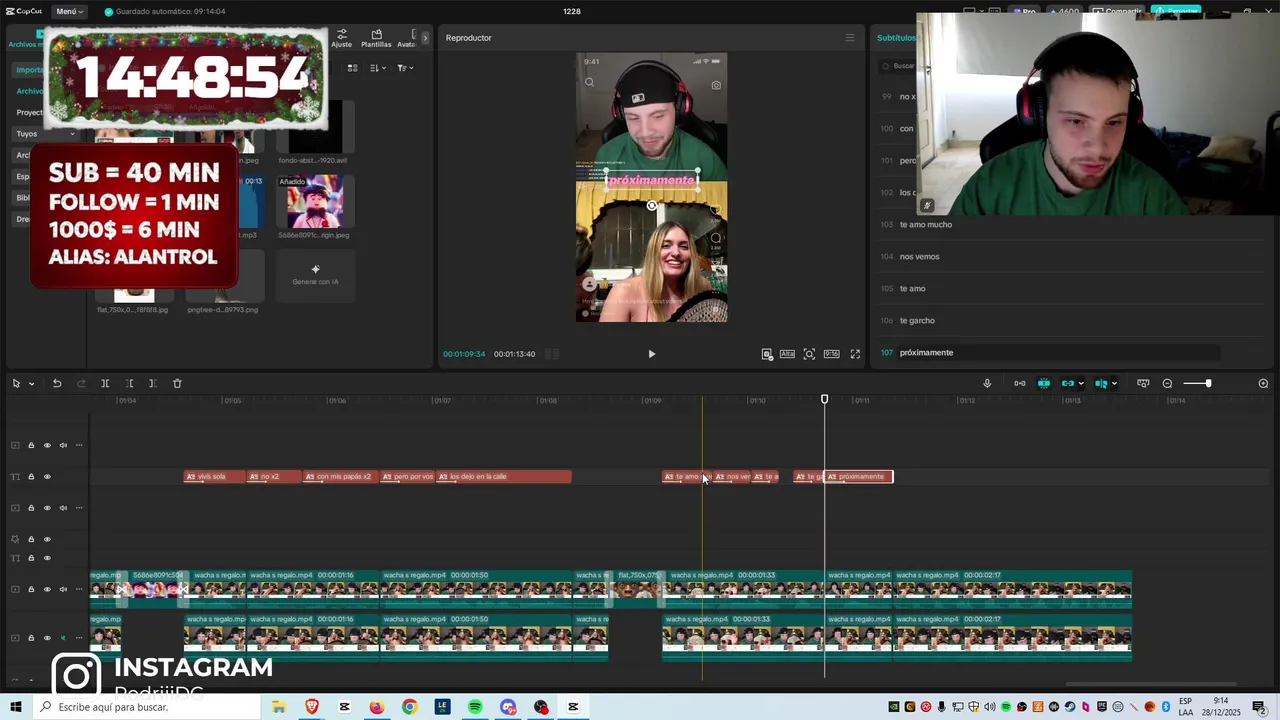
Task: Open the selection tool dropdown arrow
Action: (31, 384)
